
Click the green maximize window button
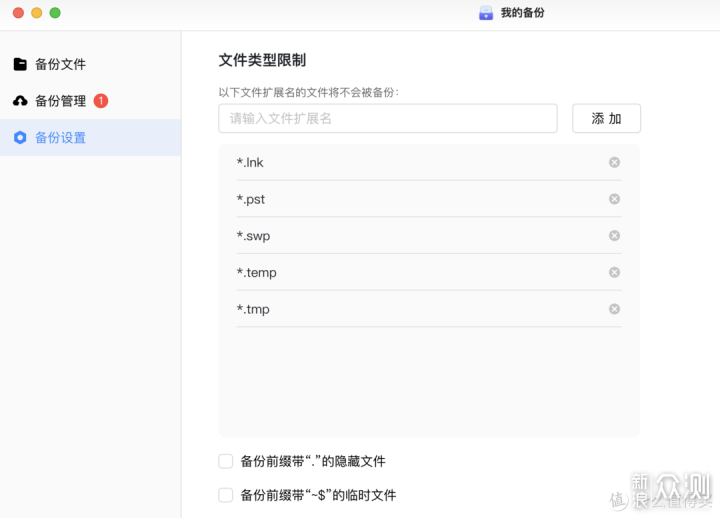coord(55,13)
